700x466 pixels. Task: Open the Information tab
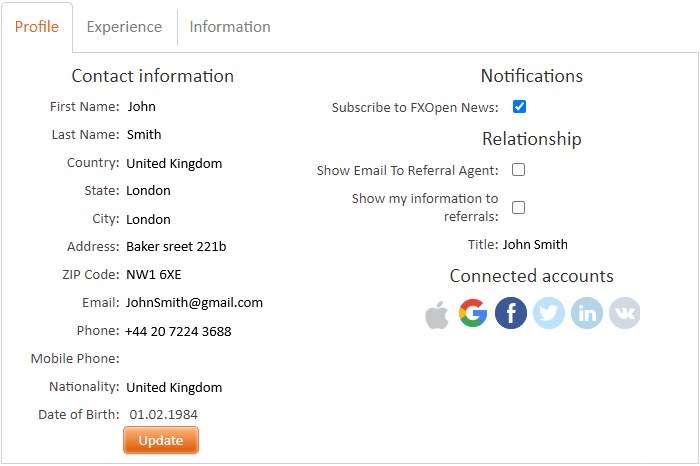pyautogui.click(x=230, y=27)
